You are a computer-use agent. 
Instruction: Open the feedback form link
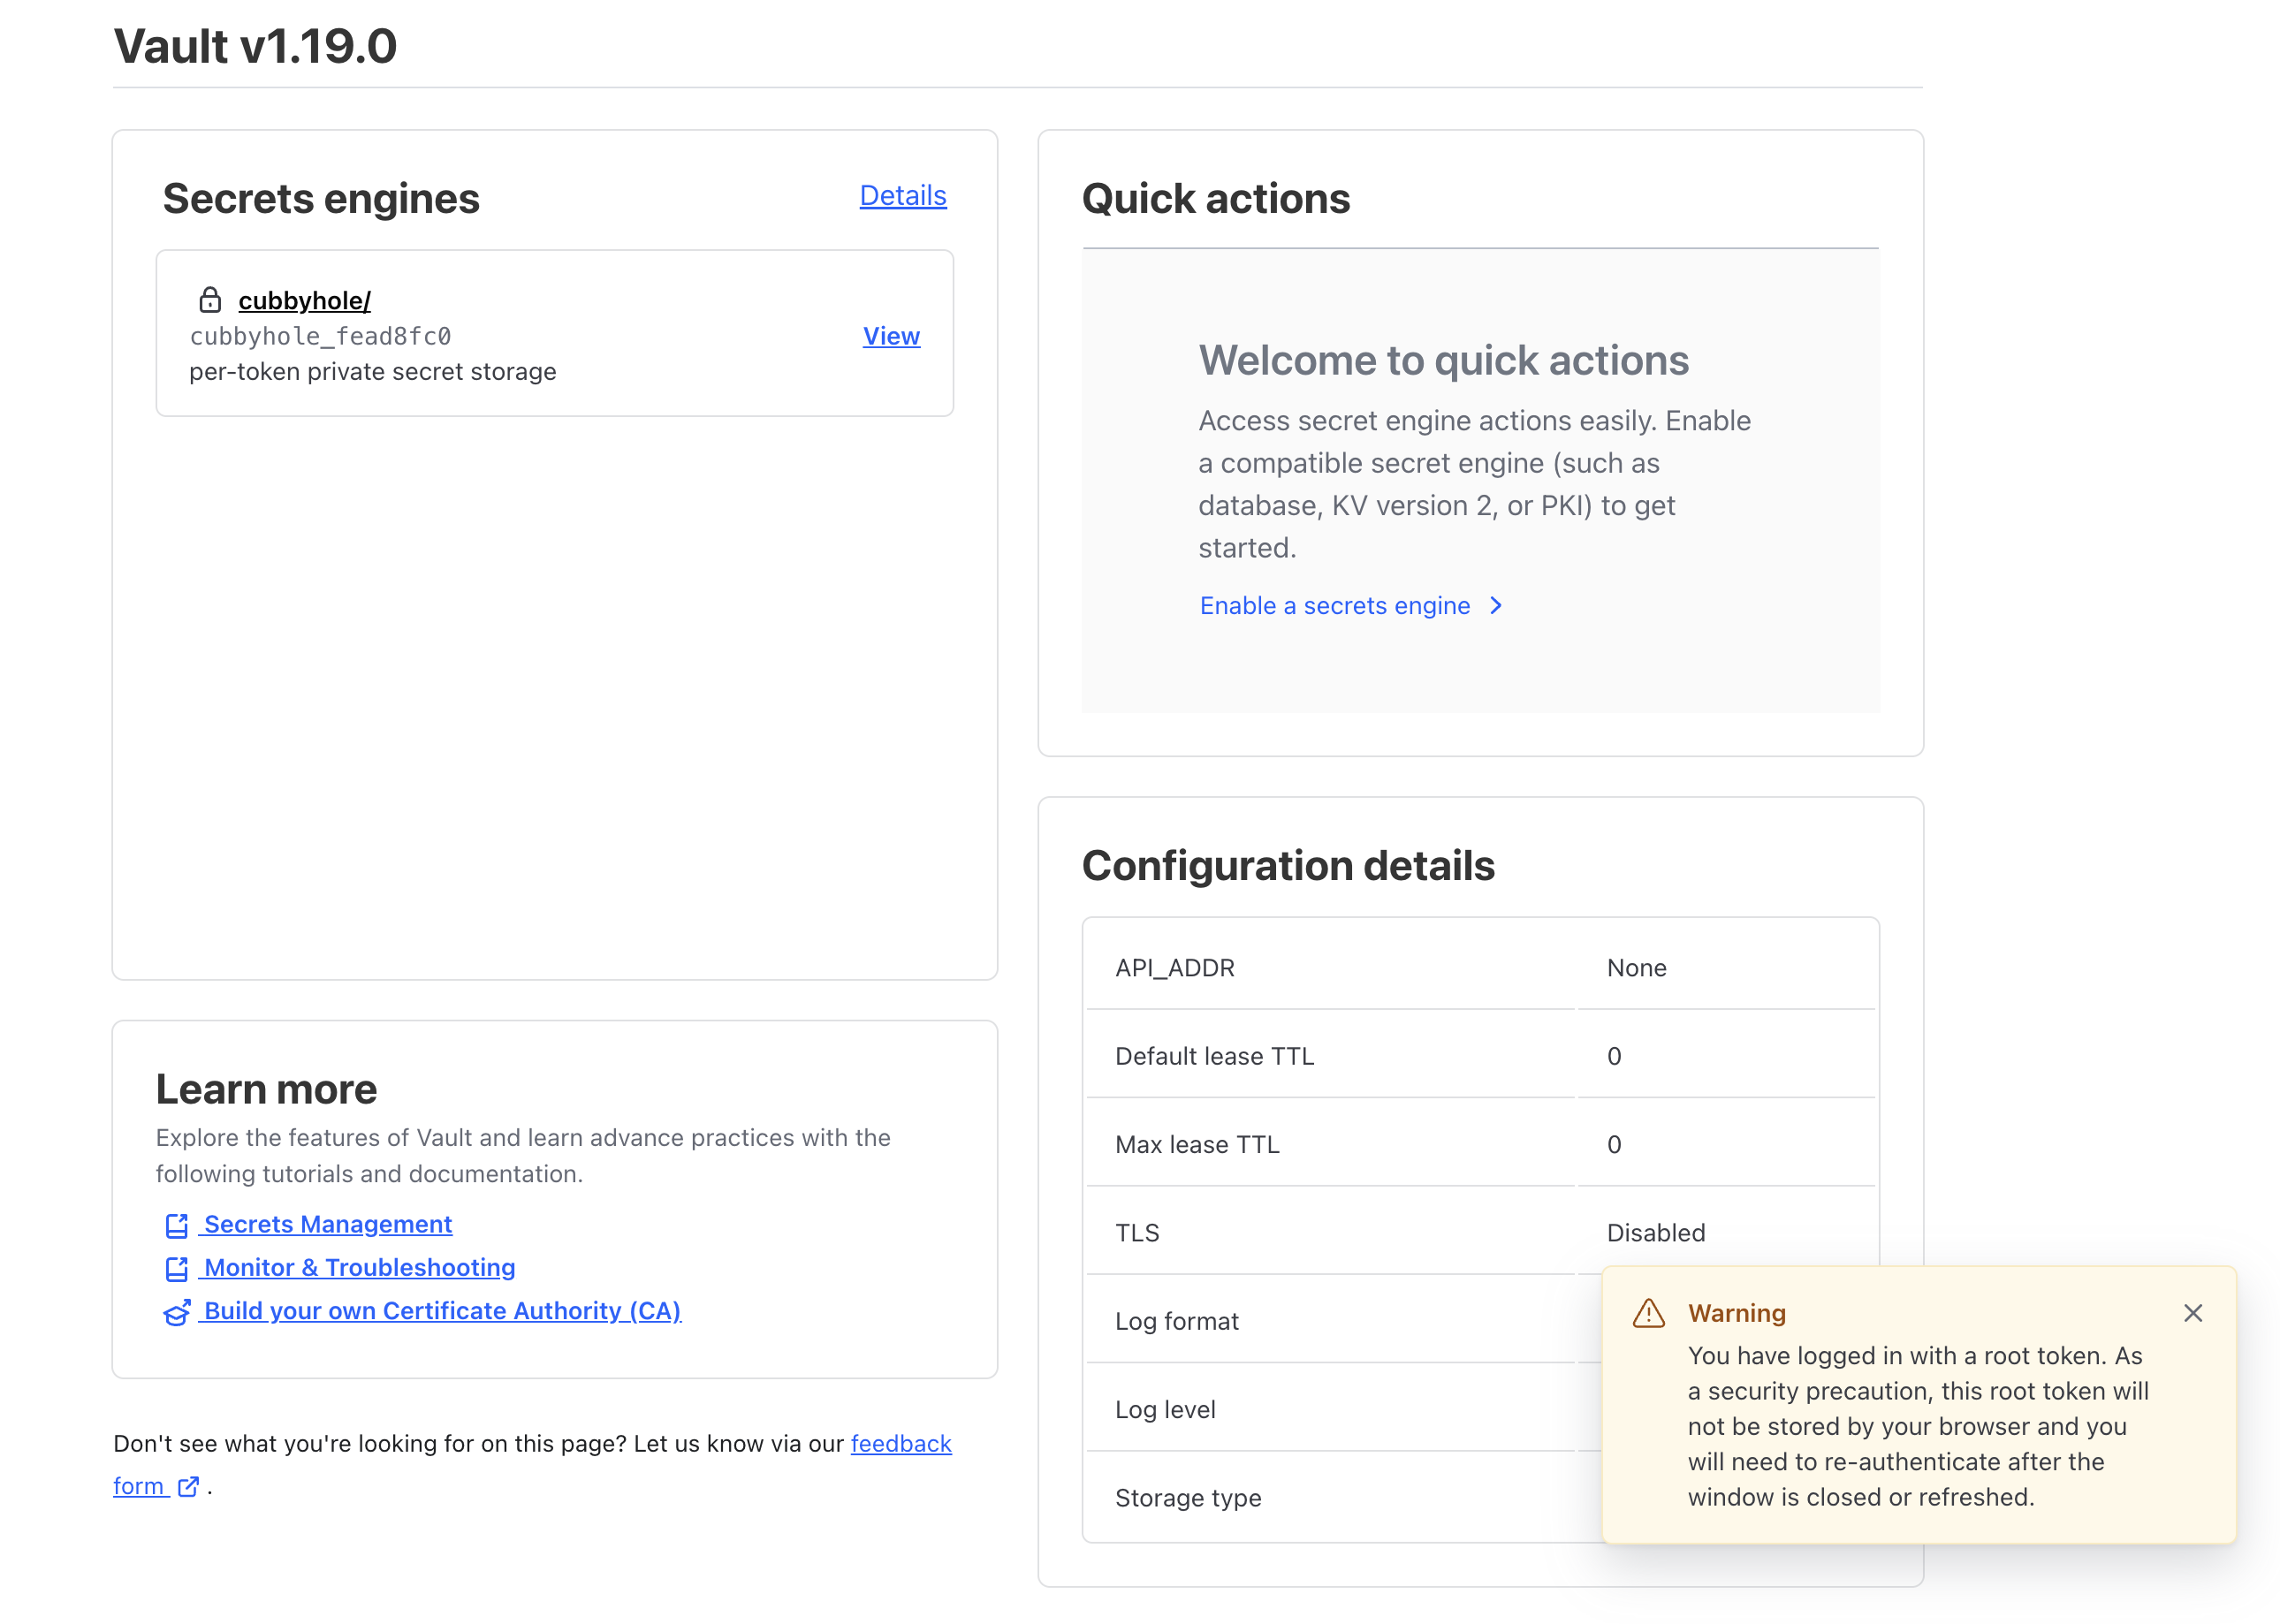(x=901, y=1444)
